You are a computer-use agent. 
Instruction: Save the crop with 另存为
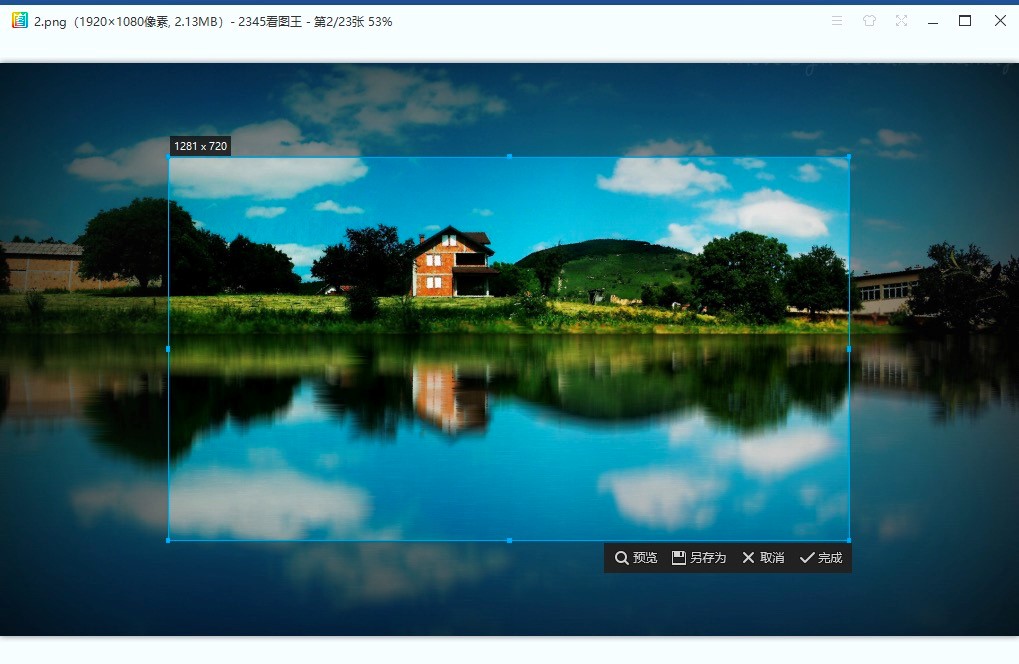click(x=699, y=557)
